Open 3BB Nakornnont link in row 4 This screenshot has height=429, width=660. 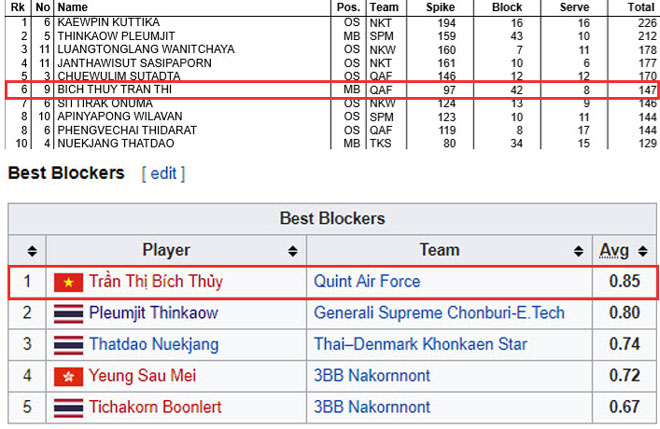coord(372,376)
